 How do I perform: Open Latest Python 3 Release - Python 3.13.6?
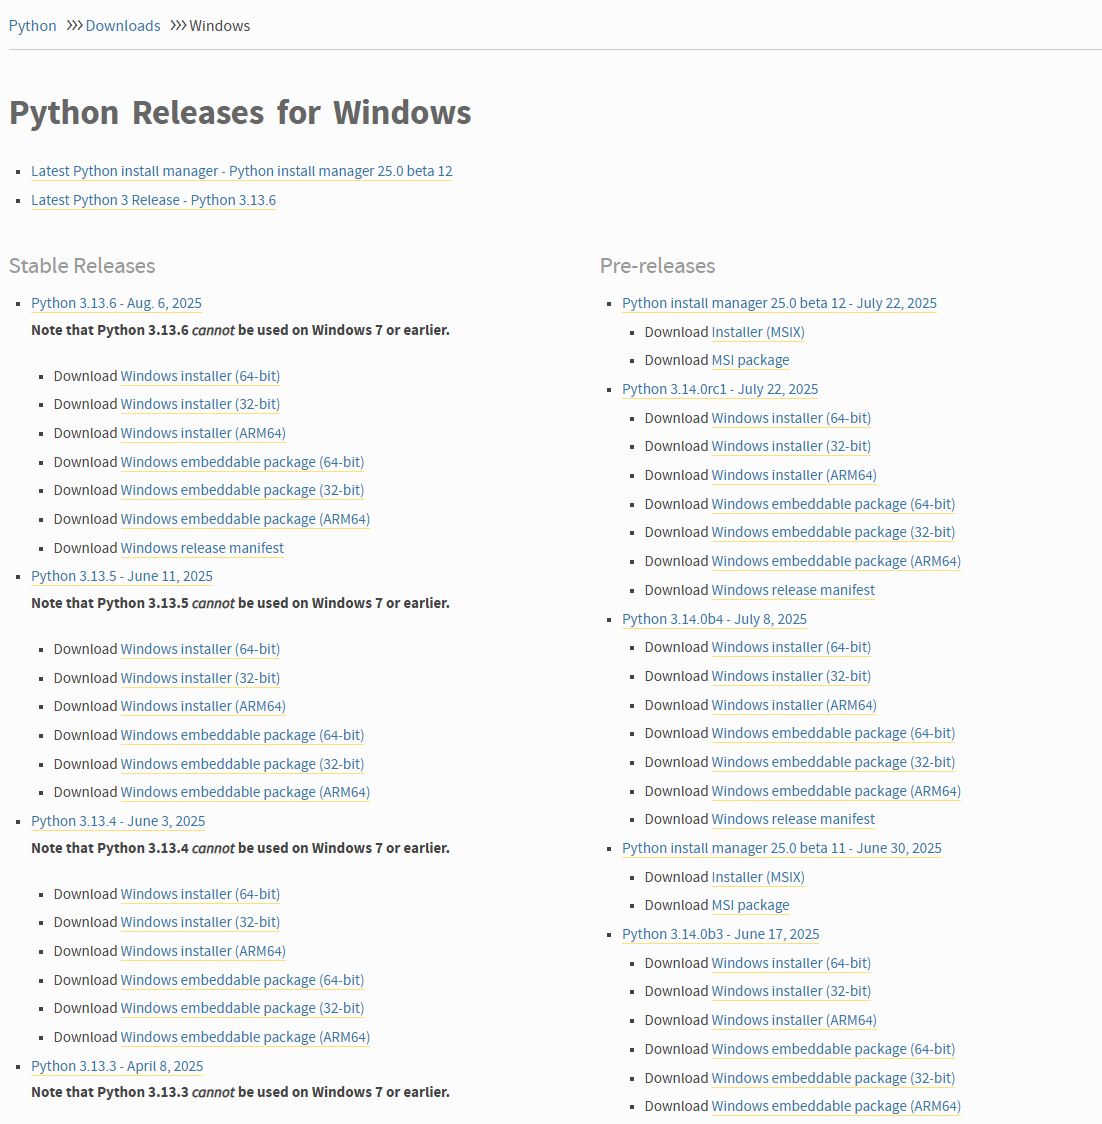153,200
